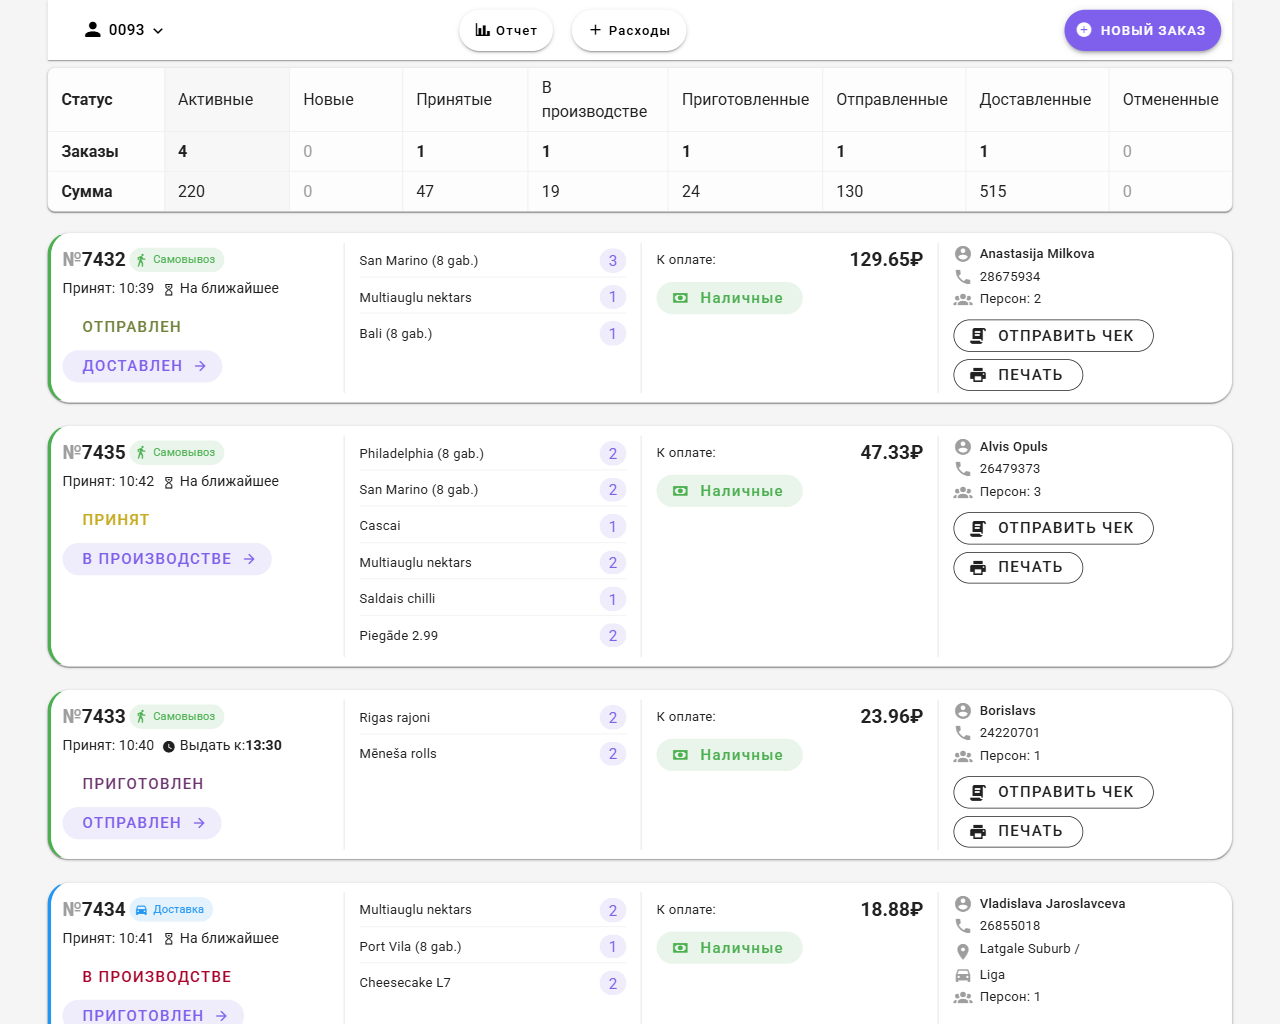
Task: Print order 7435 ticket
Action: pyautogui.click(x=1017, y=567)
